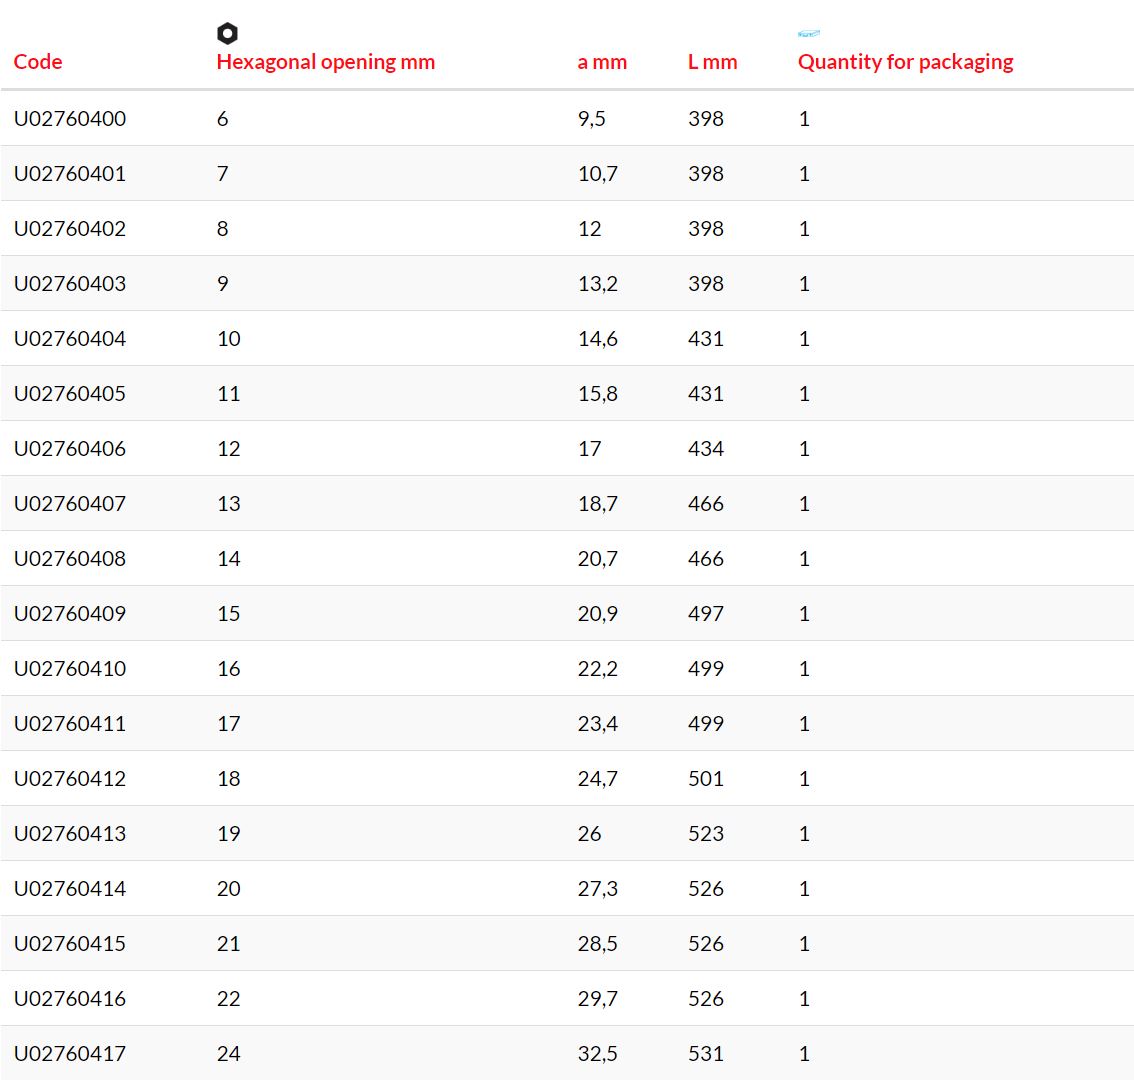Screen dimensions: 1134x1082
Task: Click hexagonal opening value 24
Action: (229, 1053)
